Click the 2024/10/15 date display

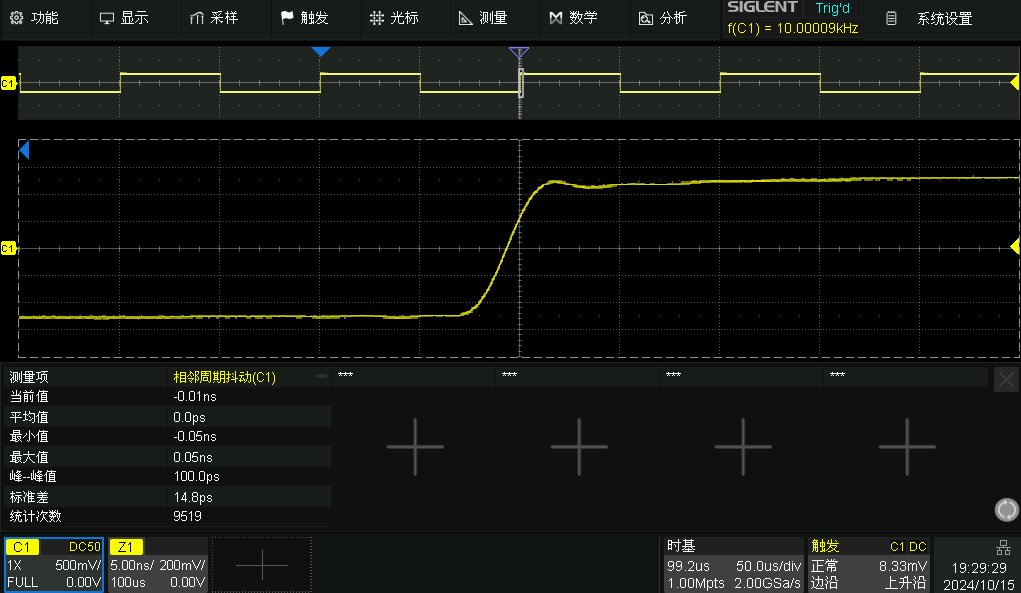pyautogui.click(x=979, y=585)
